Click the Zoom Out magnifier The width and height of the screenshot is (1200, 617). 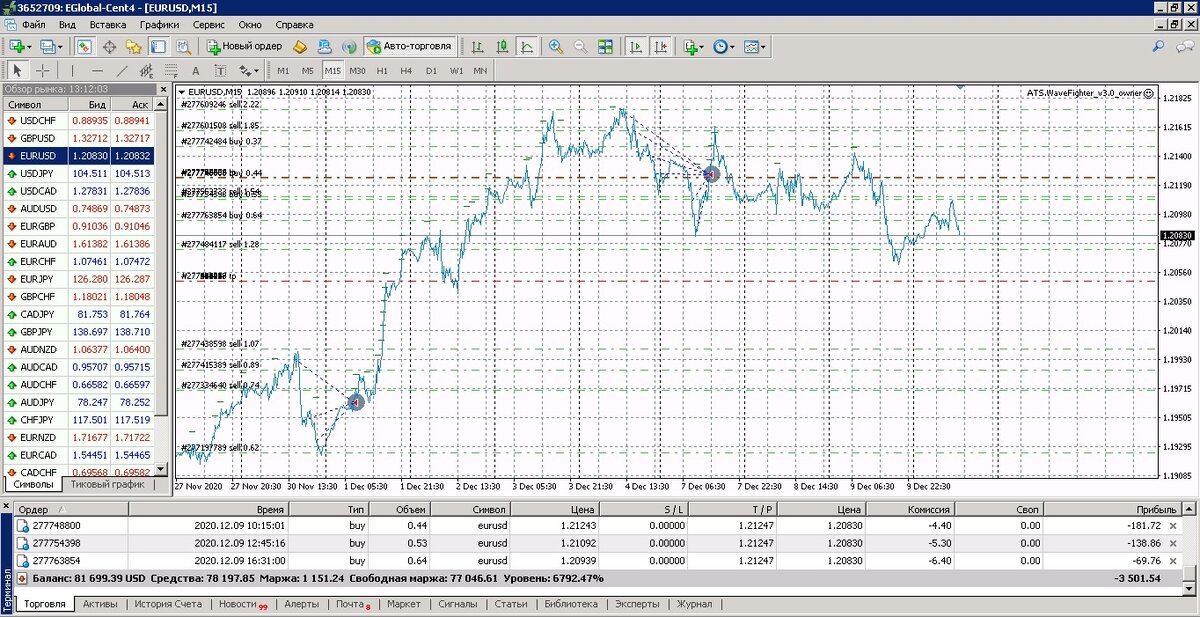(x=580, y=46)
